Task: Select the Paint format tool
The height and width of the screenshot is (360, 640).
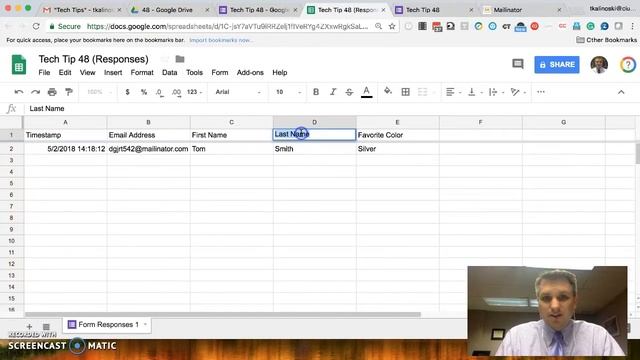Action: click(69, 92)
